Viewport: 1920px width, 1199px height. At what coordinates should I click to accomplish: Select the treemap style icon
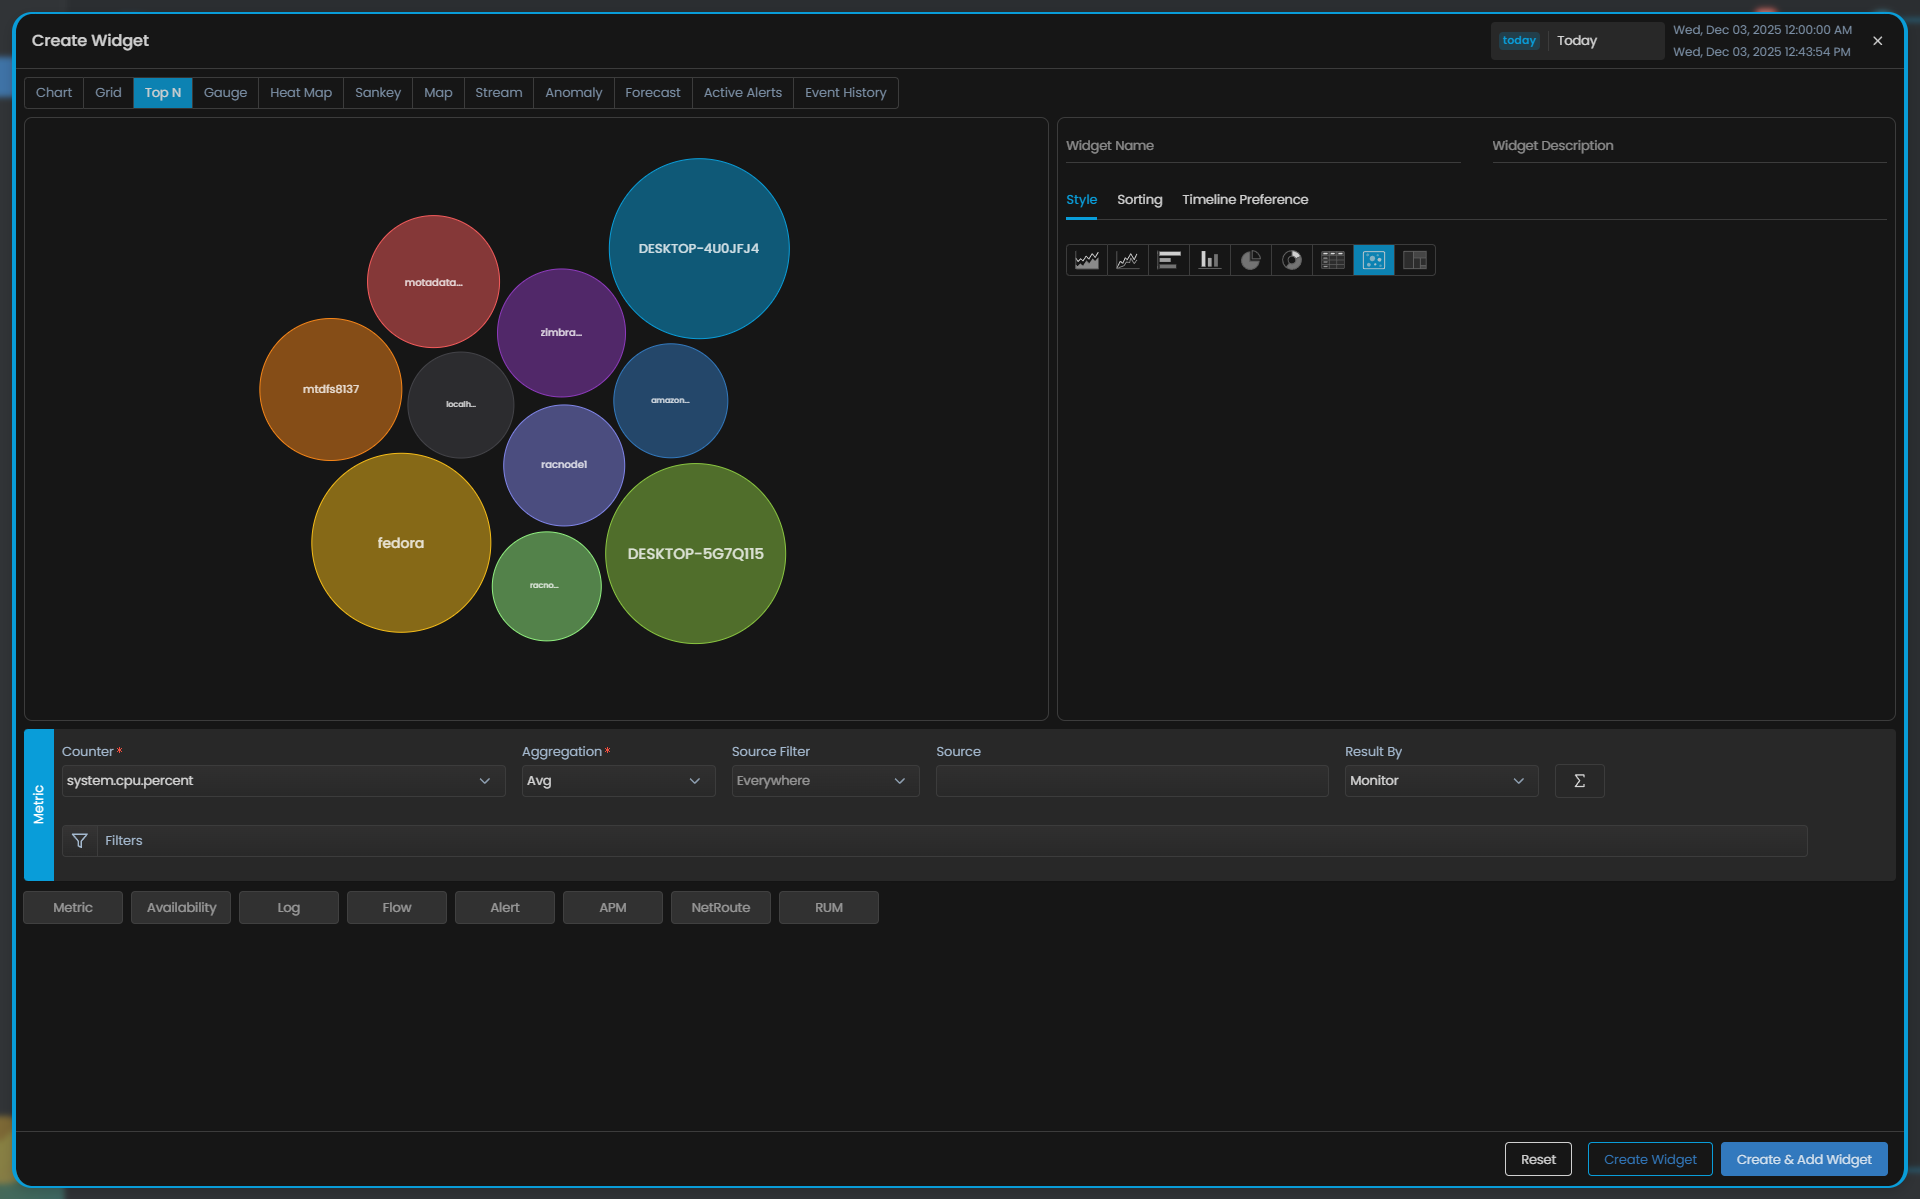point(1415,260)
